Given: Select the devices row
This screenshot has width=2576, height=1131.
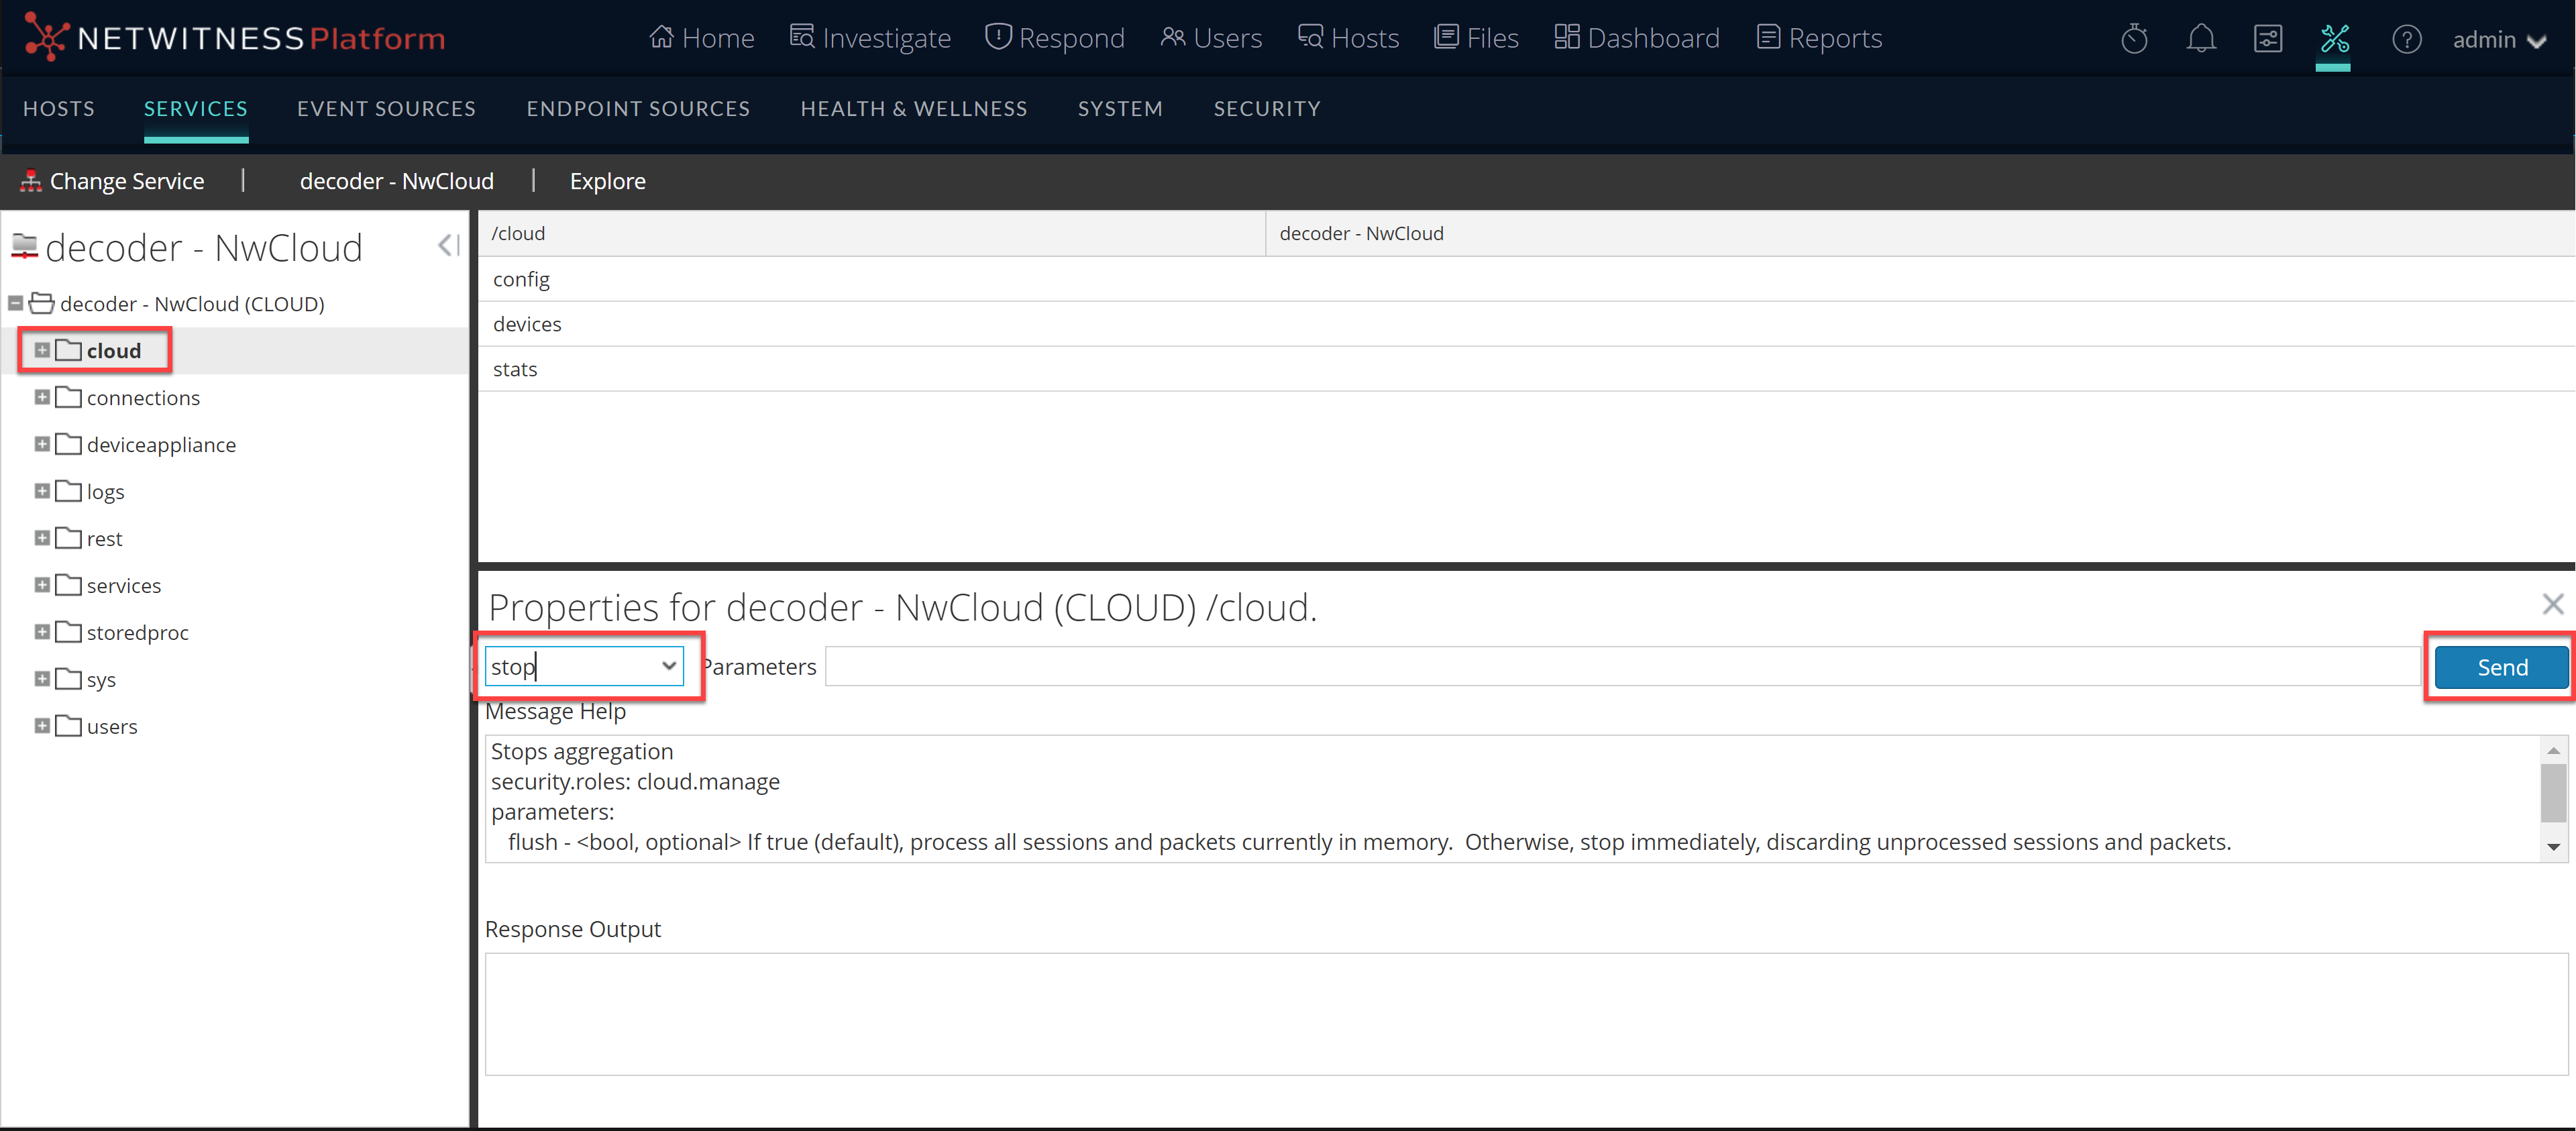Looking at the screenshot, I should 1526,324.
